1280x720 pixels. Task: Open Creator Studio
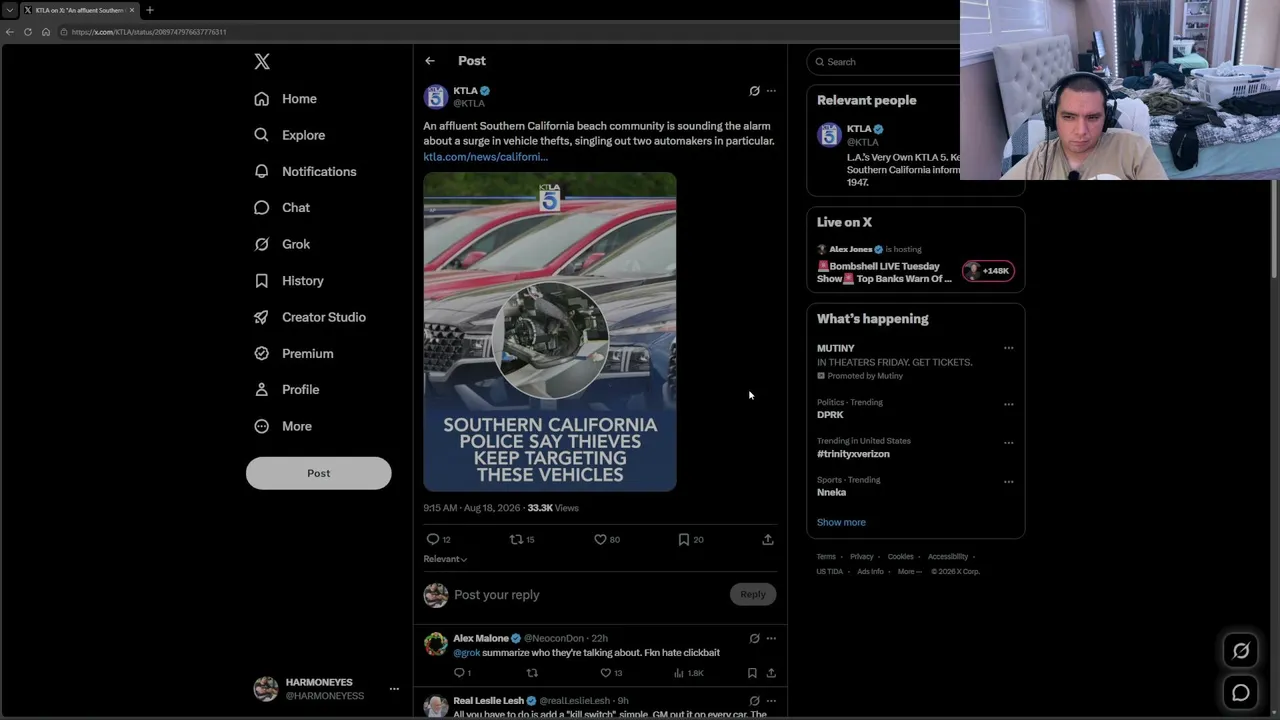coord(310,317)
